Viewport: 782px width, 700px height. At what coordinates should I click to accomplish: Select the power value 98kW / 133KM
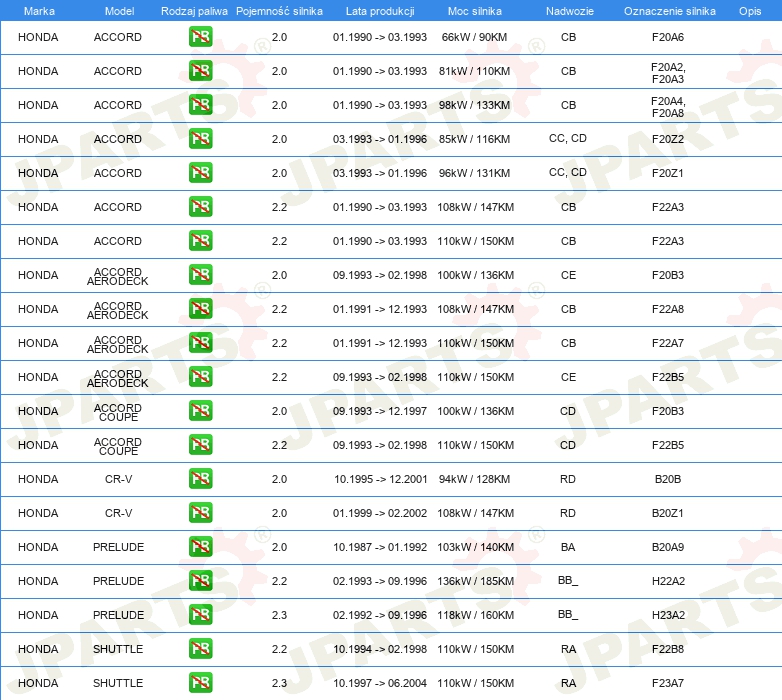(x=474, y=105)
